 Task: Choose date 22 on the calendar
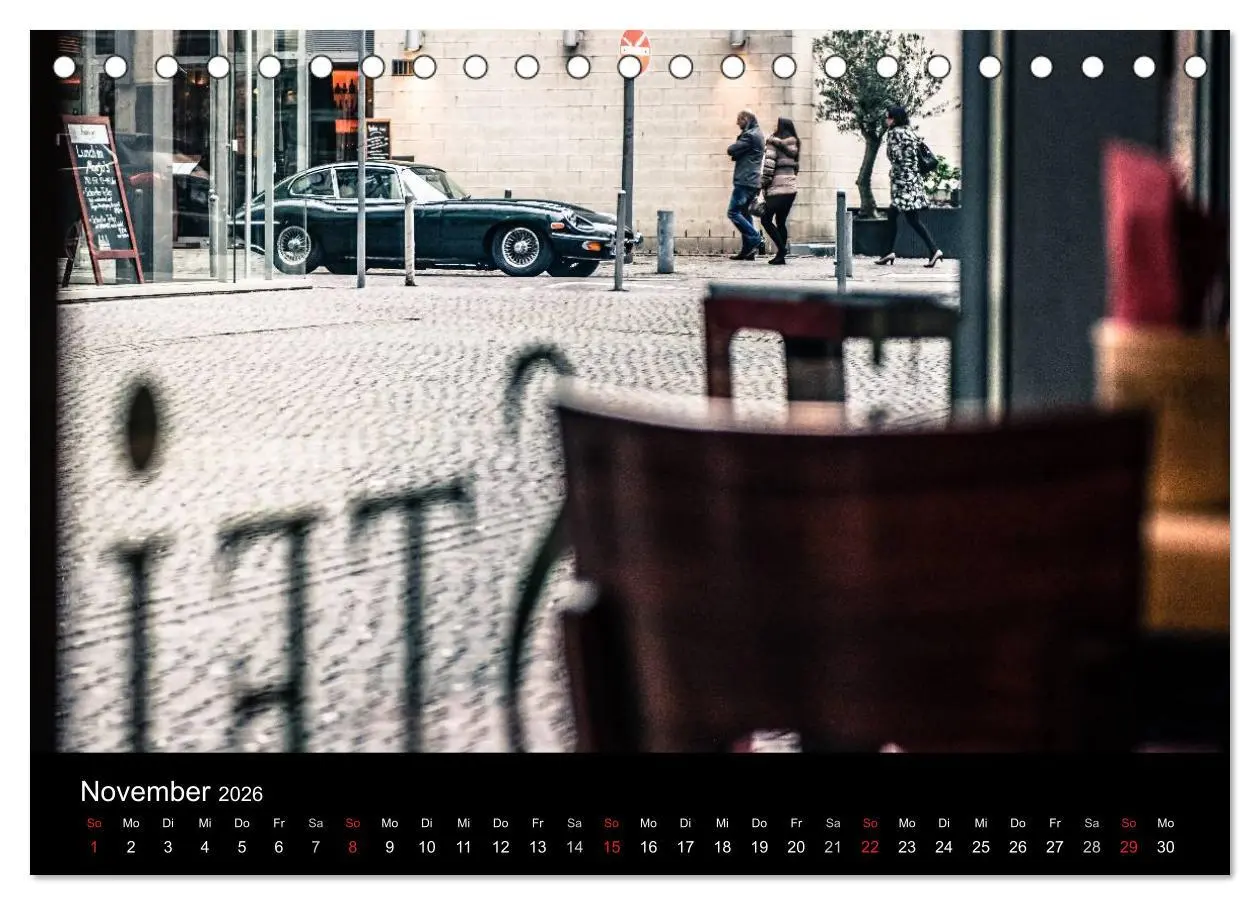pos(870,847)
